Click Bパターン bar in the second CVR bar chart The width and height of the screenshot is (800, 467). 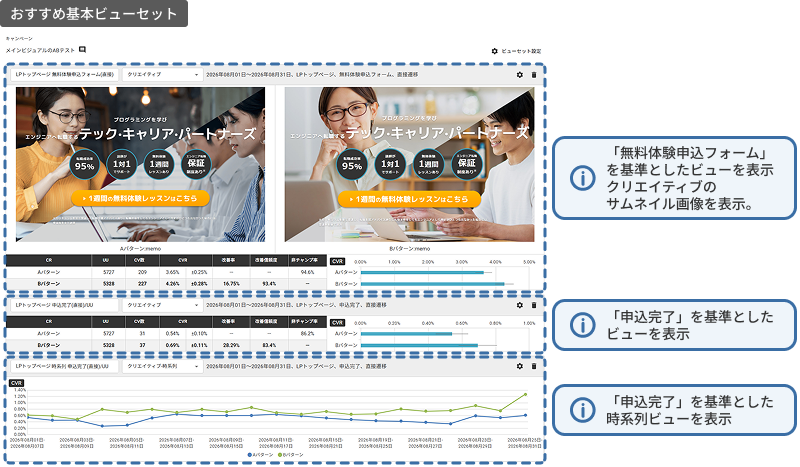419,346
